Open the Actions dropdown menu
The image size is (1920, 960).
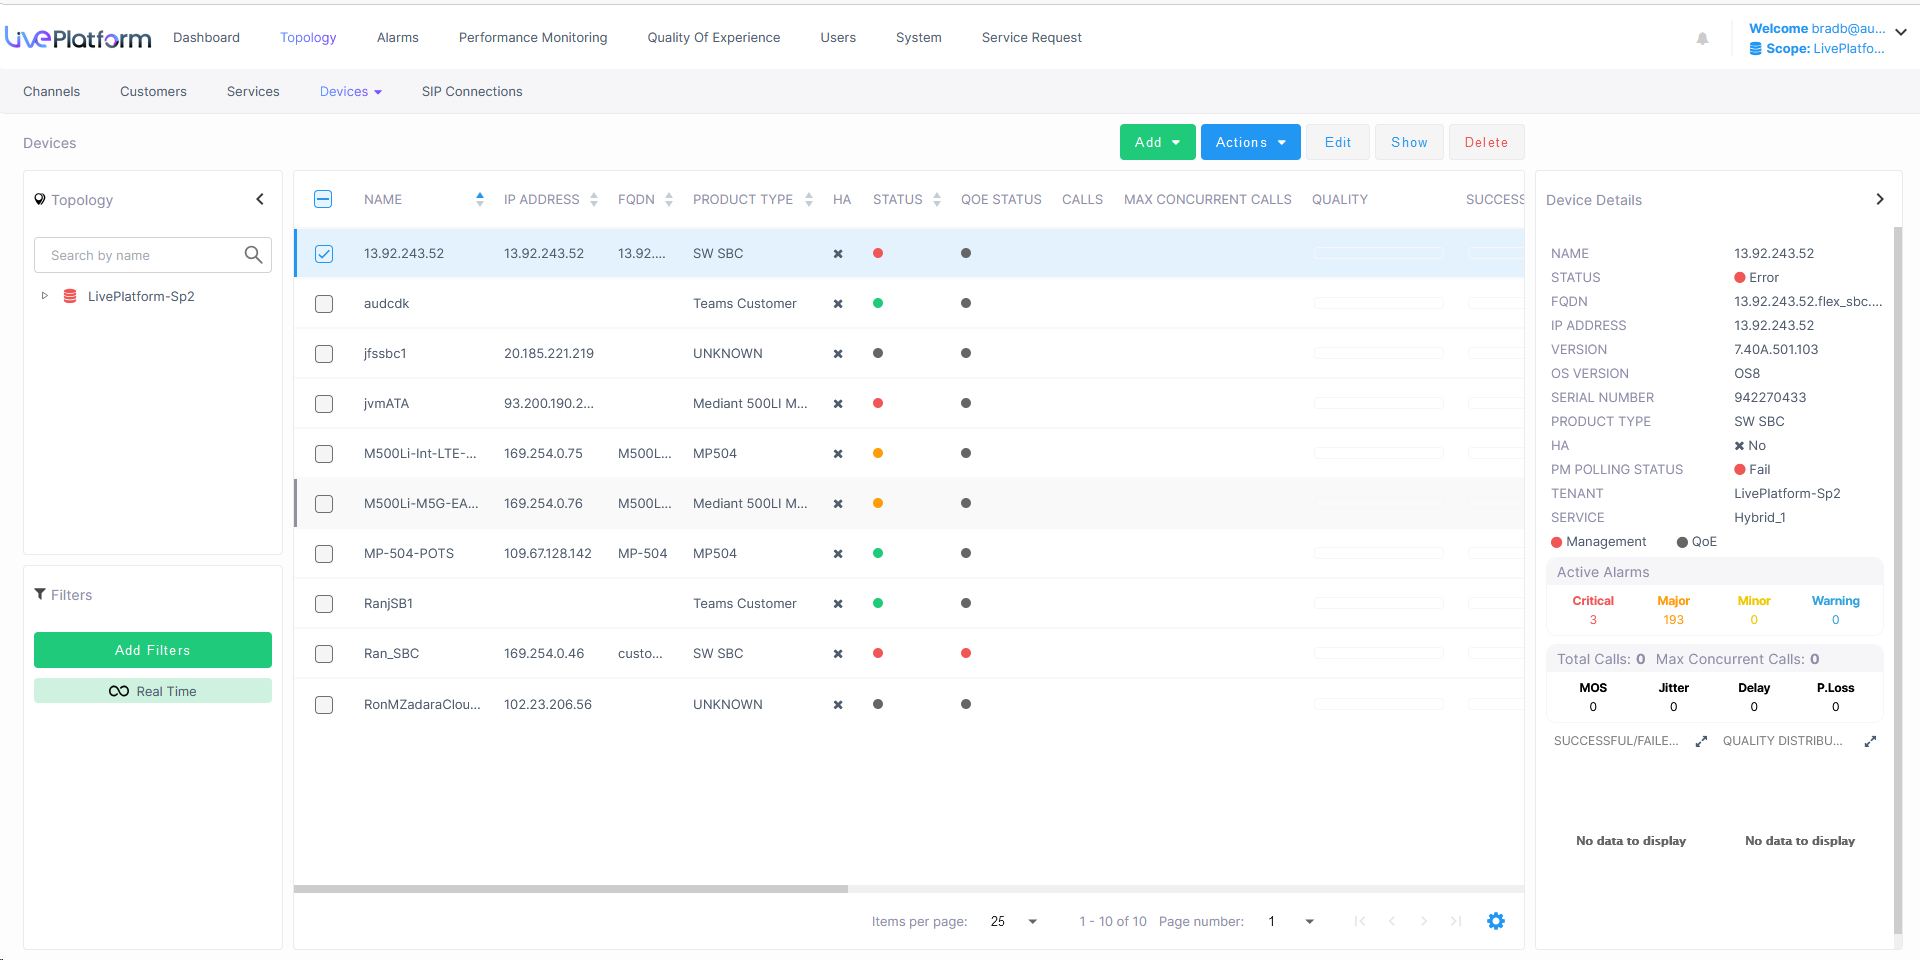tap(1250, 142)
